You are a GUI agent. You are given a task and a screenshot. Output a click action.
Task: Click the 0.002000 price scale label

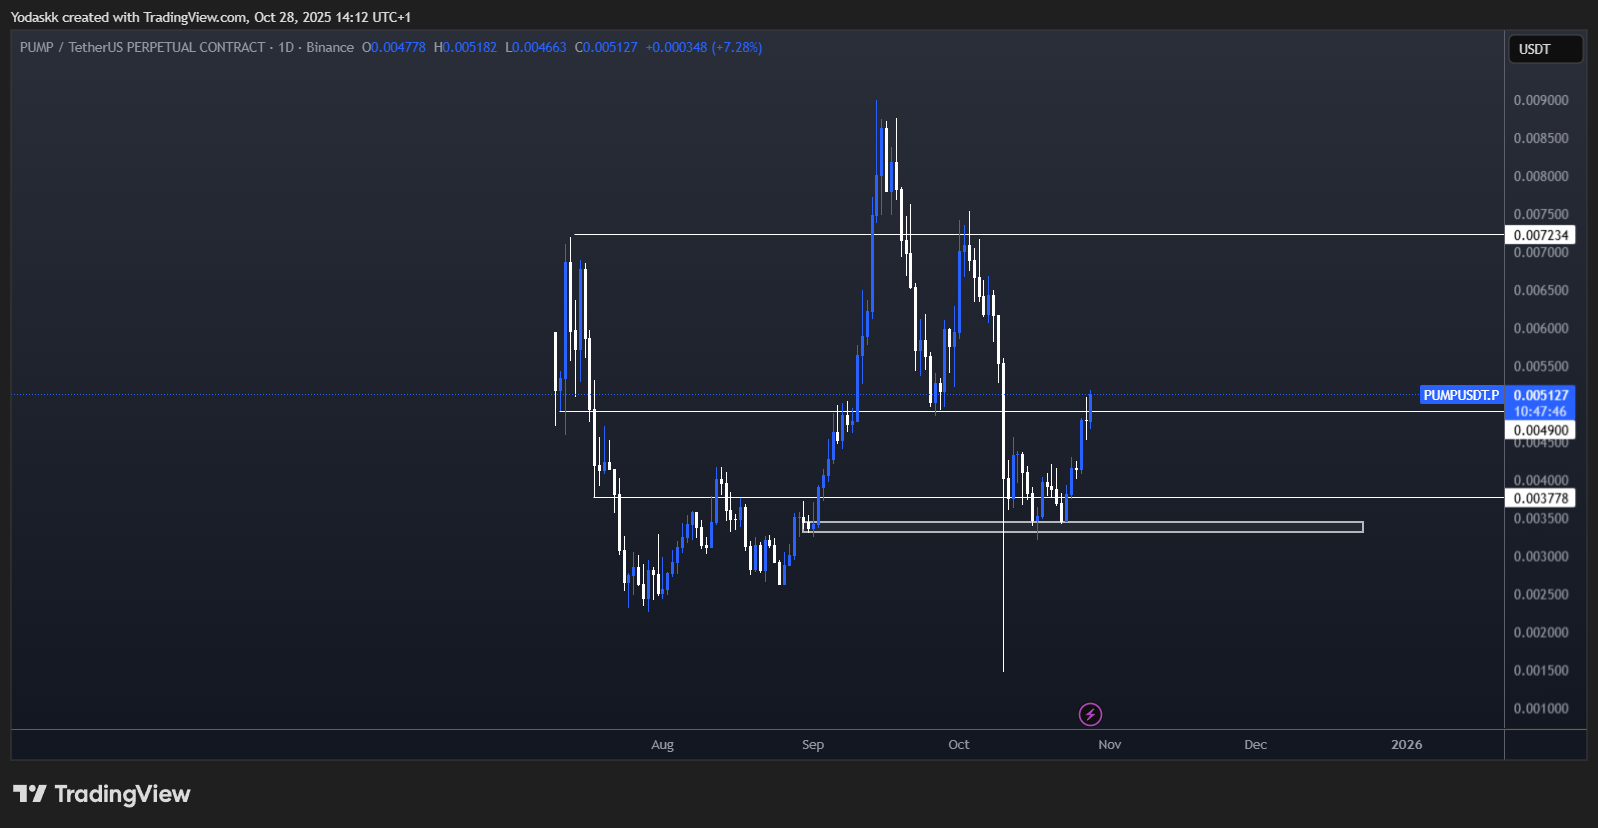click(1541, 632)
